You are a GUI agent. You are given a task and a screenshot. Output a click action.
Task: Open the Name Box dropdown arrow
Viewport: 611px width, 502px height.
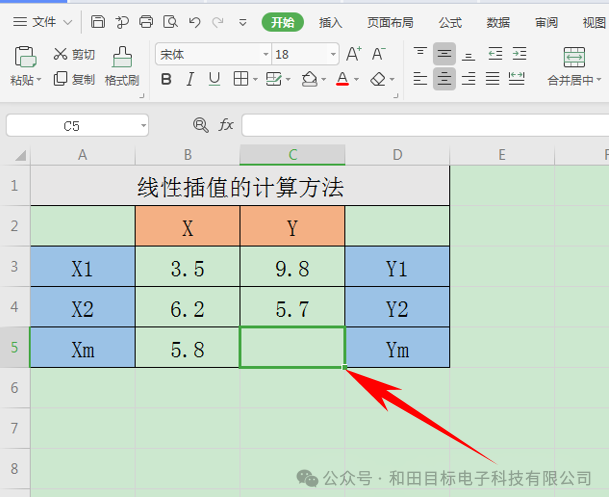[143, 126]
